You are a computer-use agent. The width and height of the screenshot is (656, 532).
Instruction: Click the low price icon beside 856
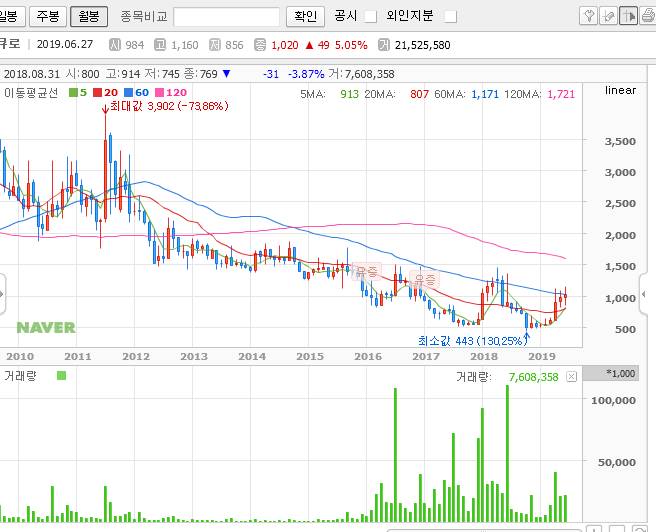click(x=215, y=45)
